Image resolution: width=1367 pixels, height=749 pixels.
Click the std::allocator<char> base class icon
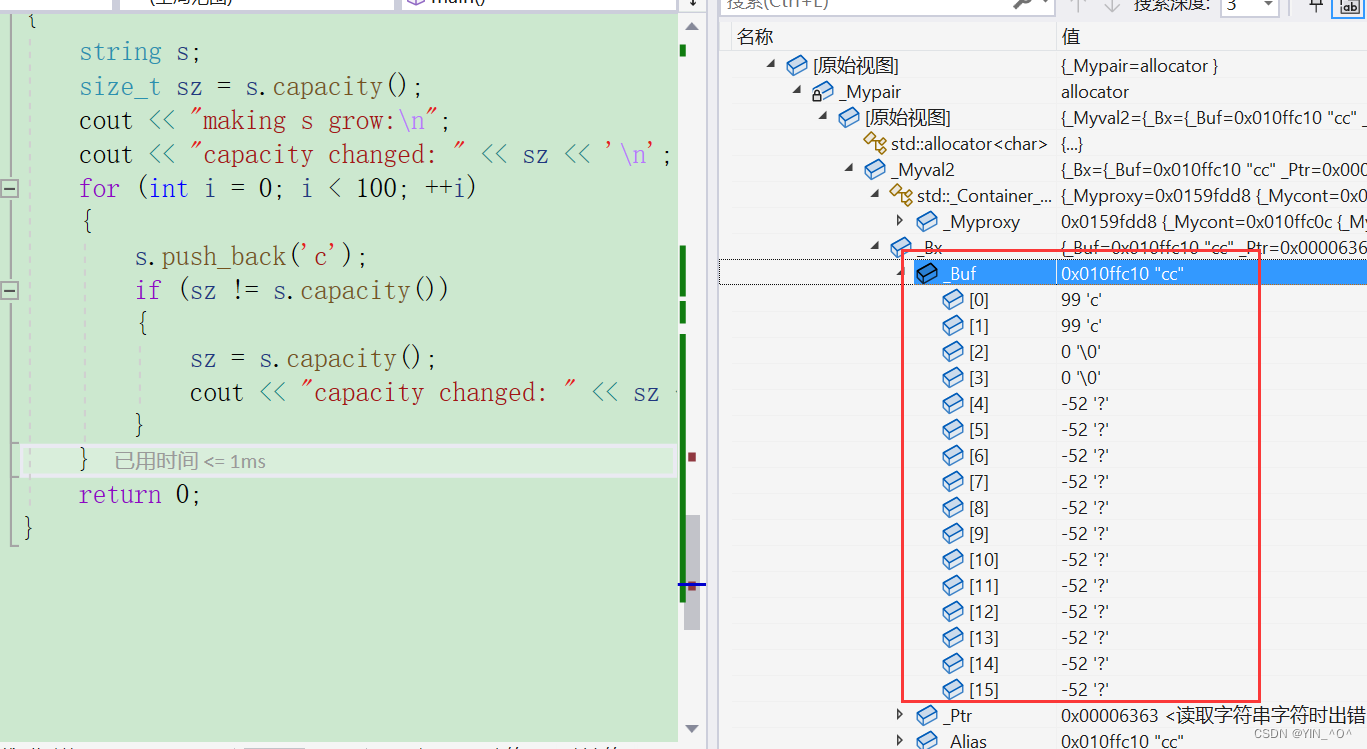point(874,144)
